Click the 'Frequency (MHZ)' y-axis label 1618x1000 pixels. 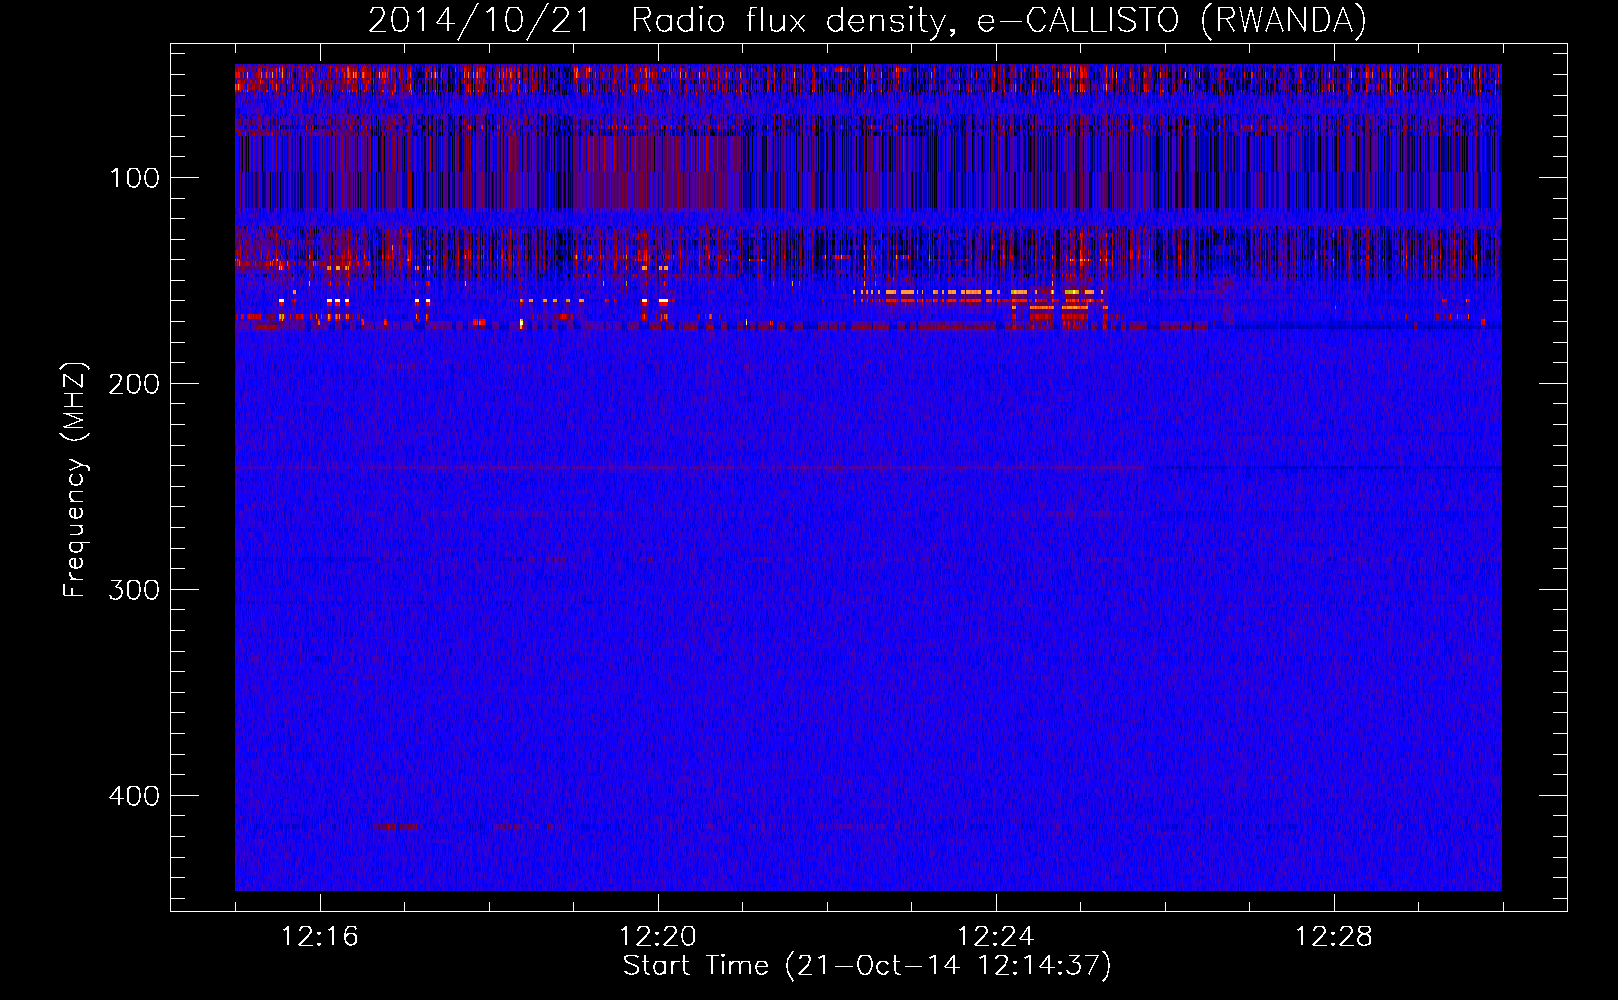[x=75, y=479]
